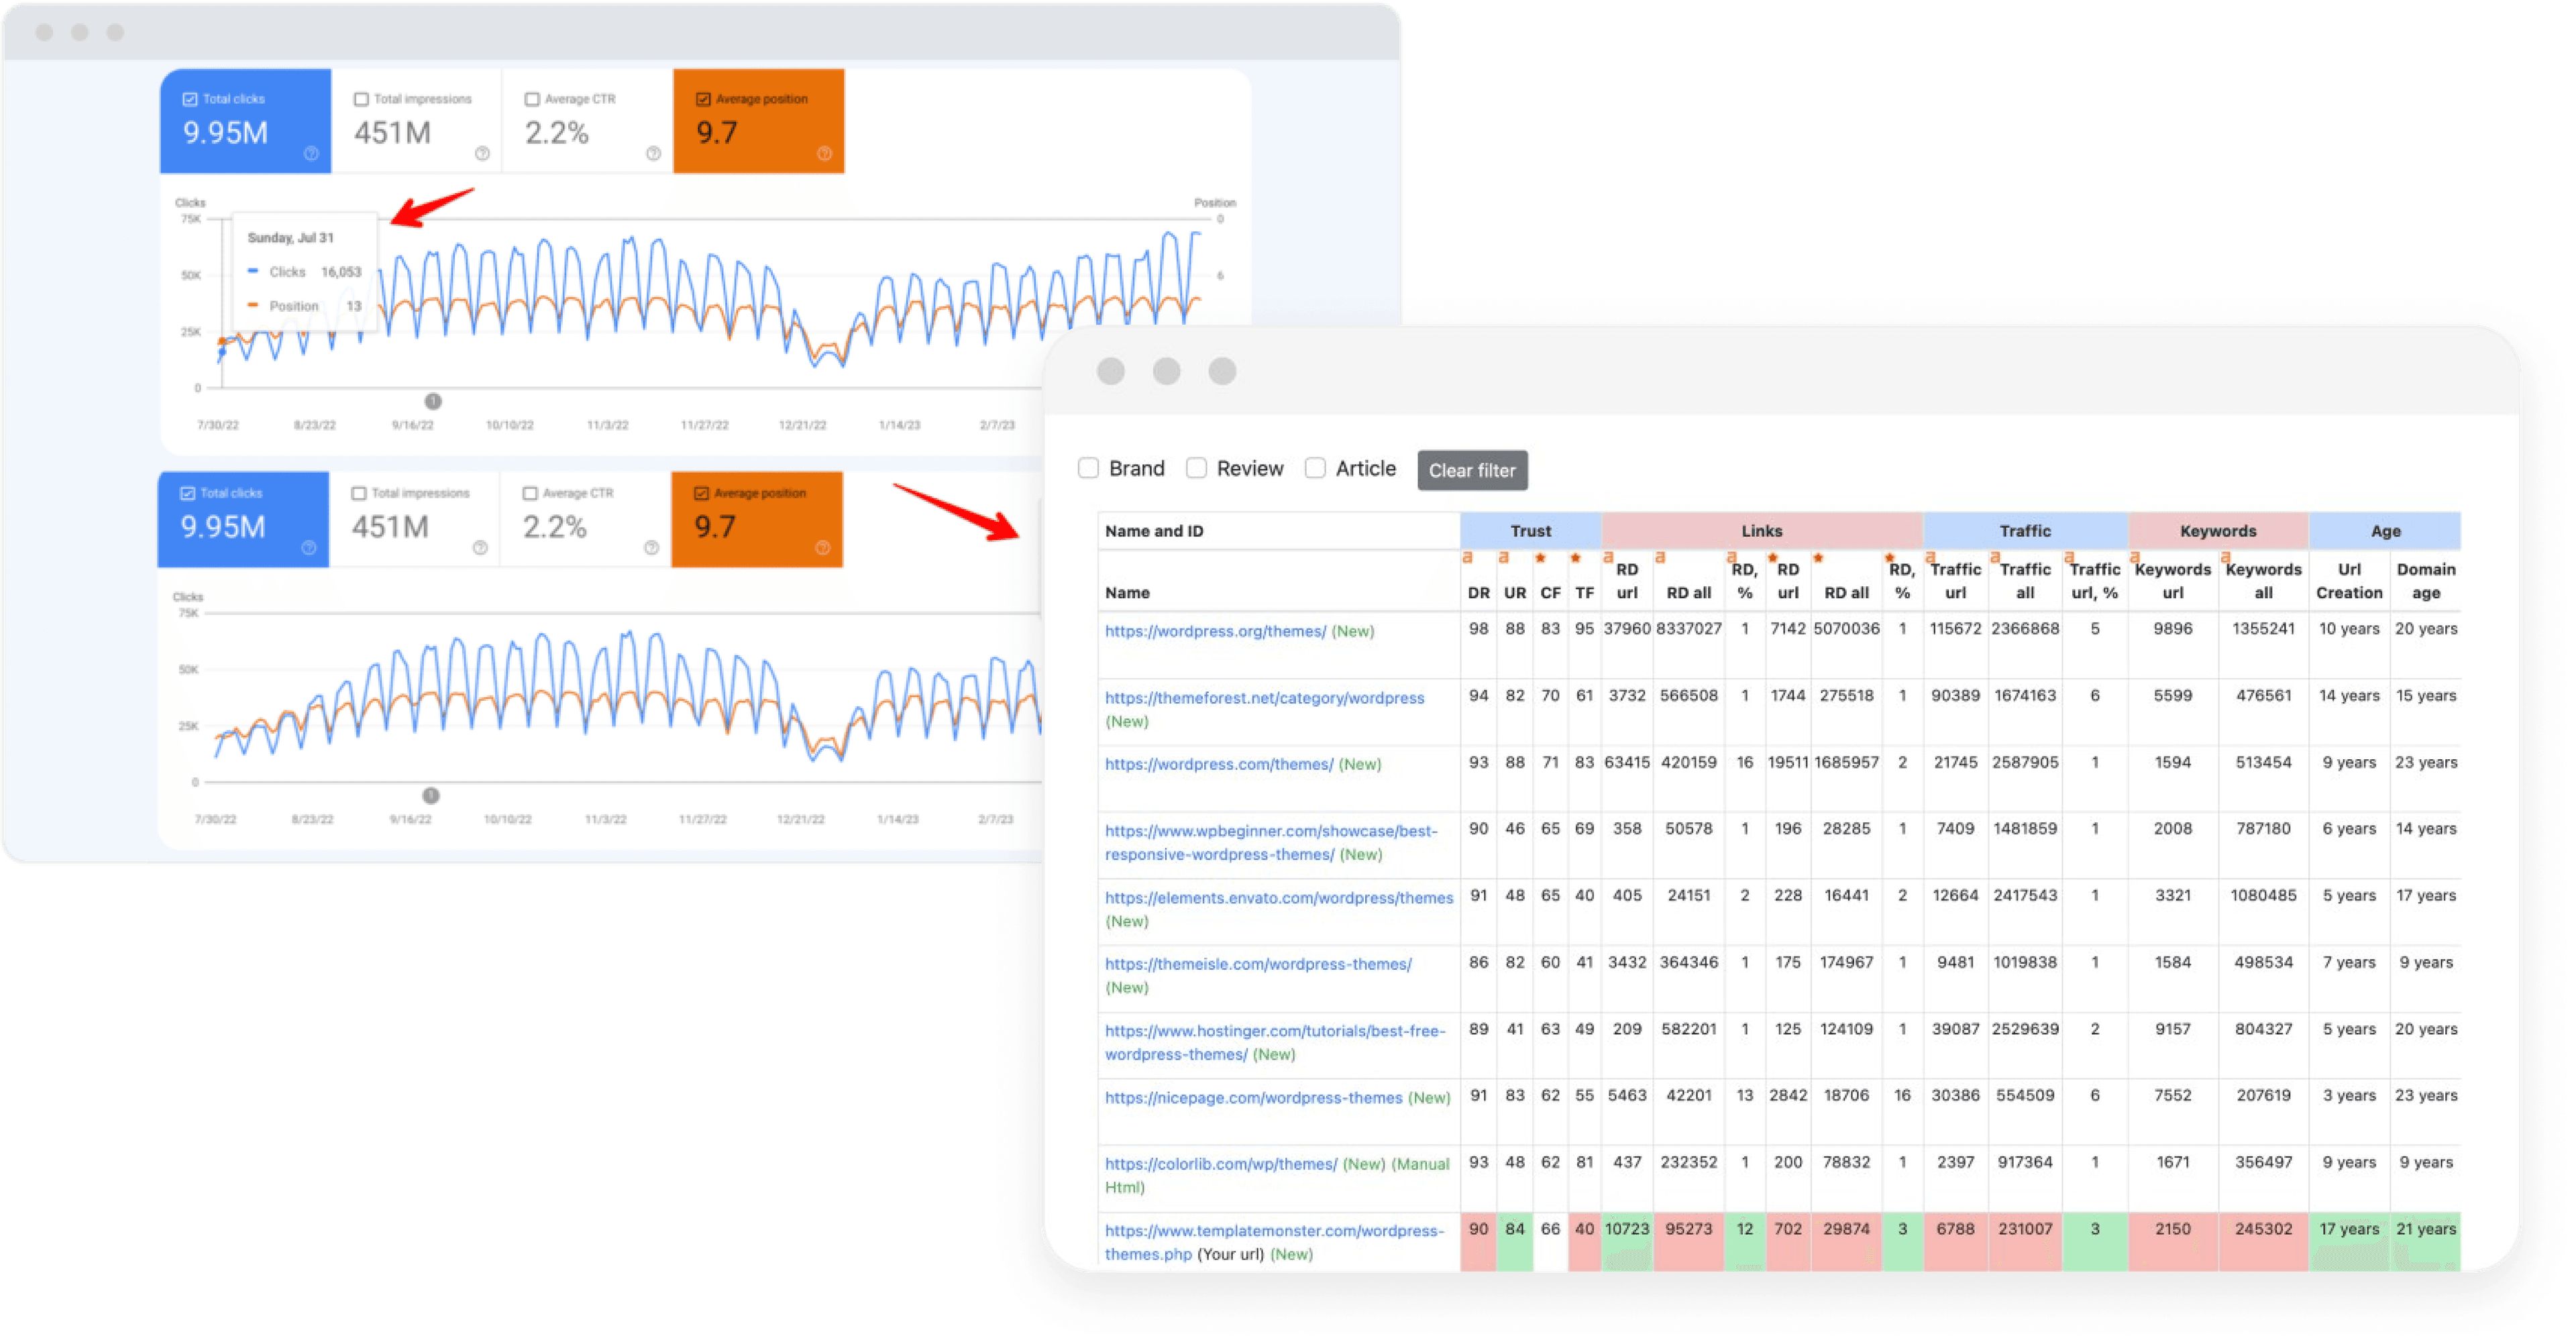Click the star icon above TF column
The image size is (2576, 1344).
point(1575,558)
